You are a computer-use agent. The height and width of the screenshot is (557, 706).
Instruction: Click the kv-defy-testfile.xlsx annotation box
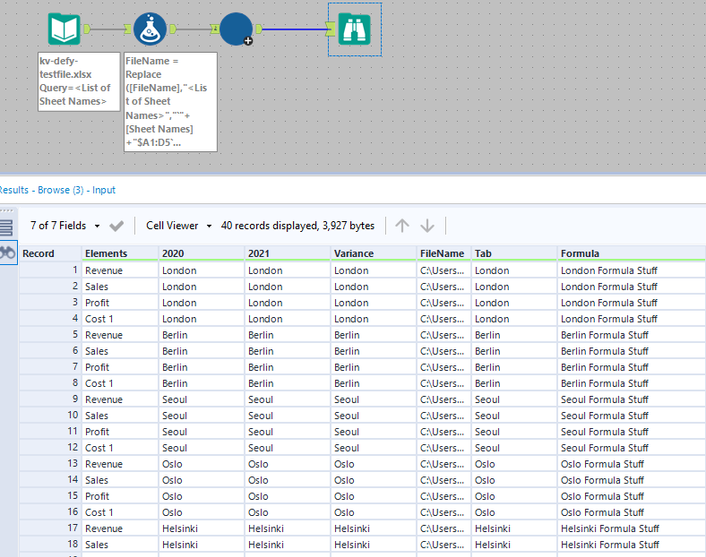[x=79, y=81]
